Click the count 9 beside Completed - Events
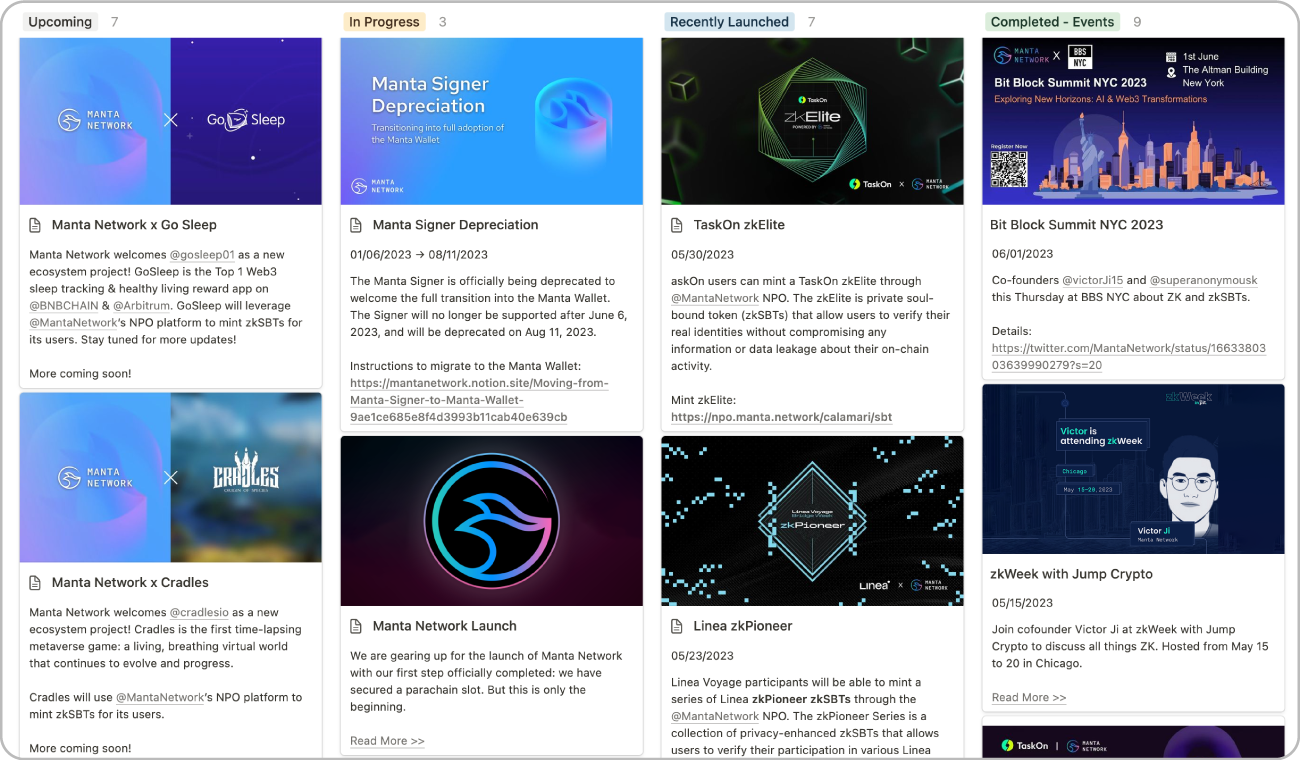Screen dimensions: 1300x760 click(1137, 22)
